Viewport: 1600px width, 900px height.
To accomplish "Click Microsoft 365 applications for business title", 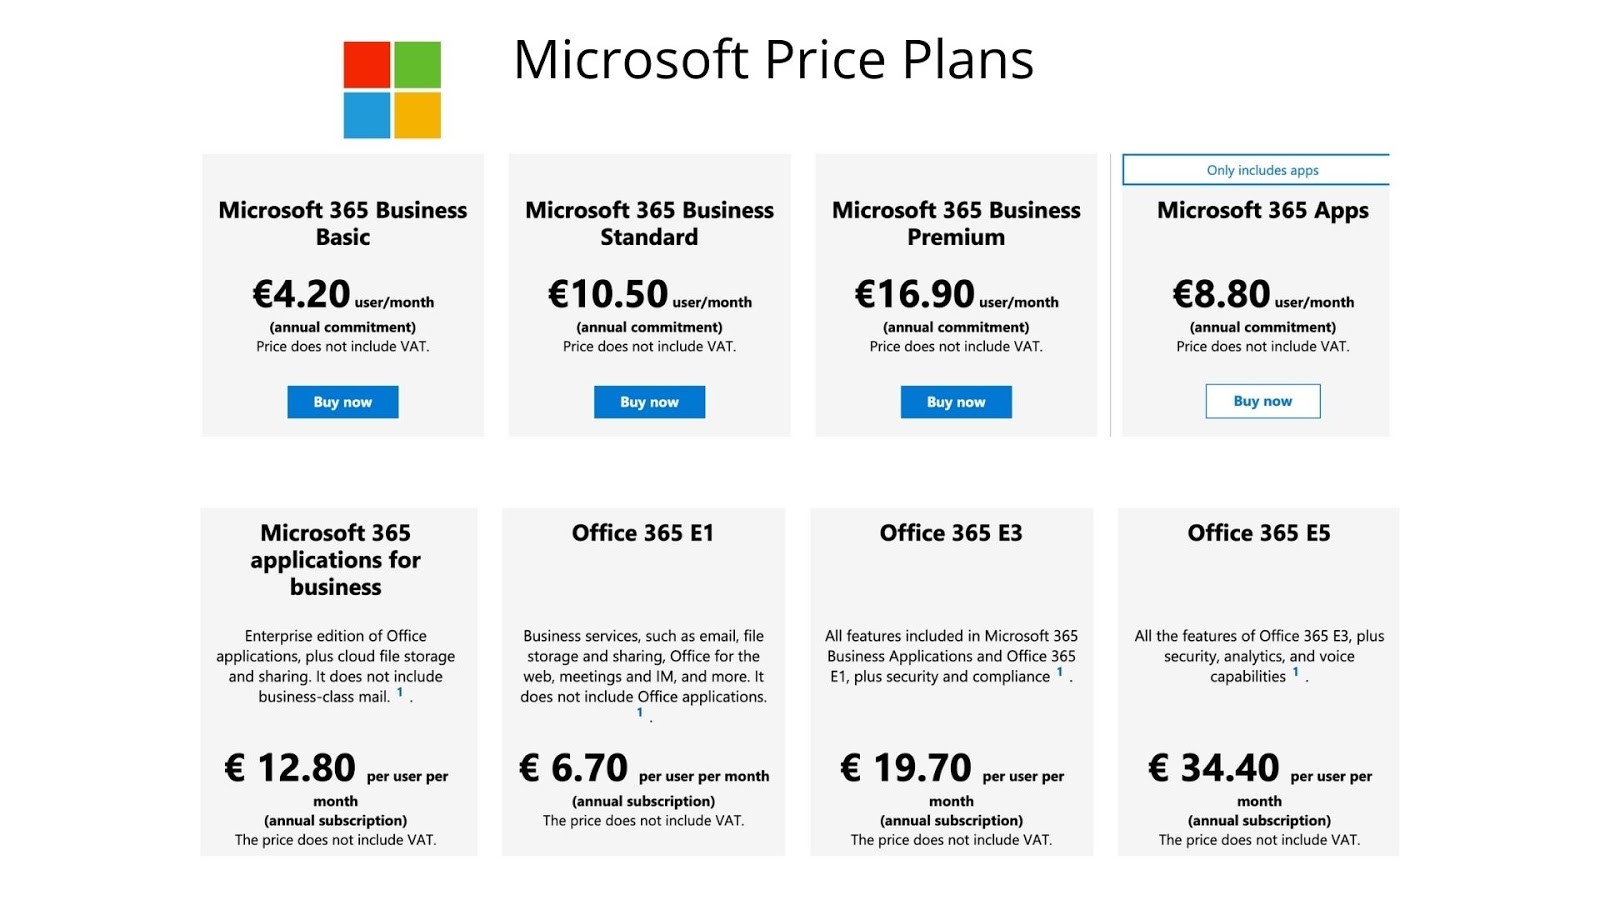I will click(x=336, y=560).
